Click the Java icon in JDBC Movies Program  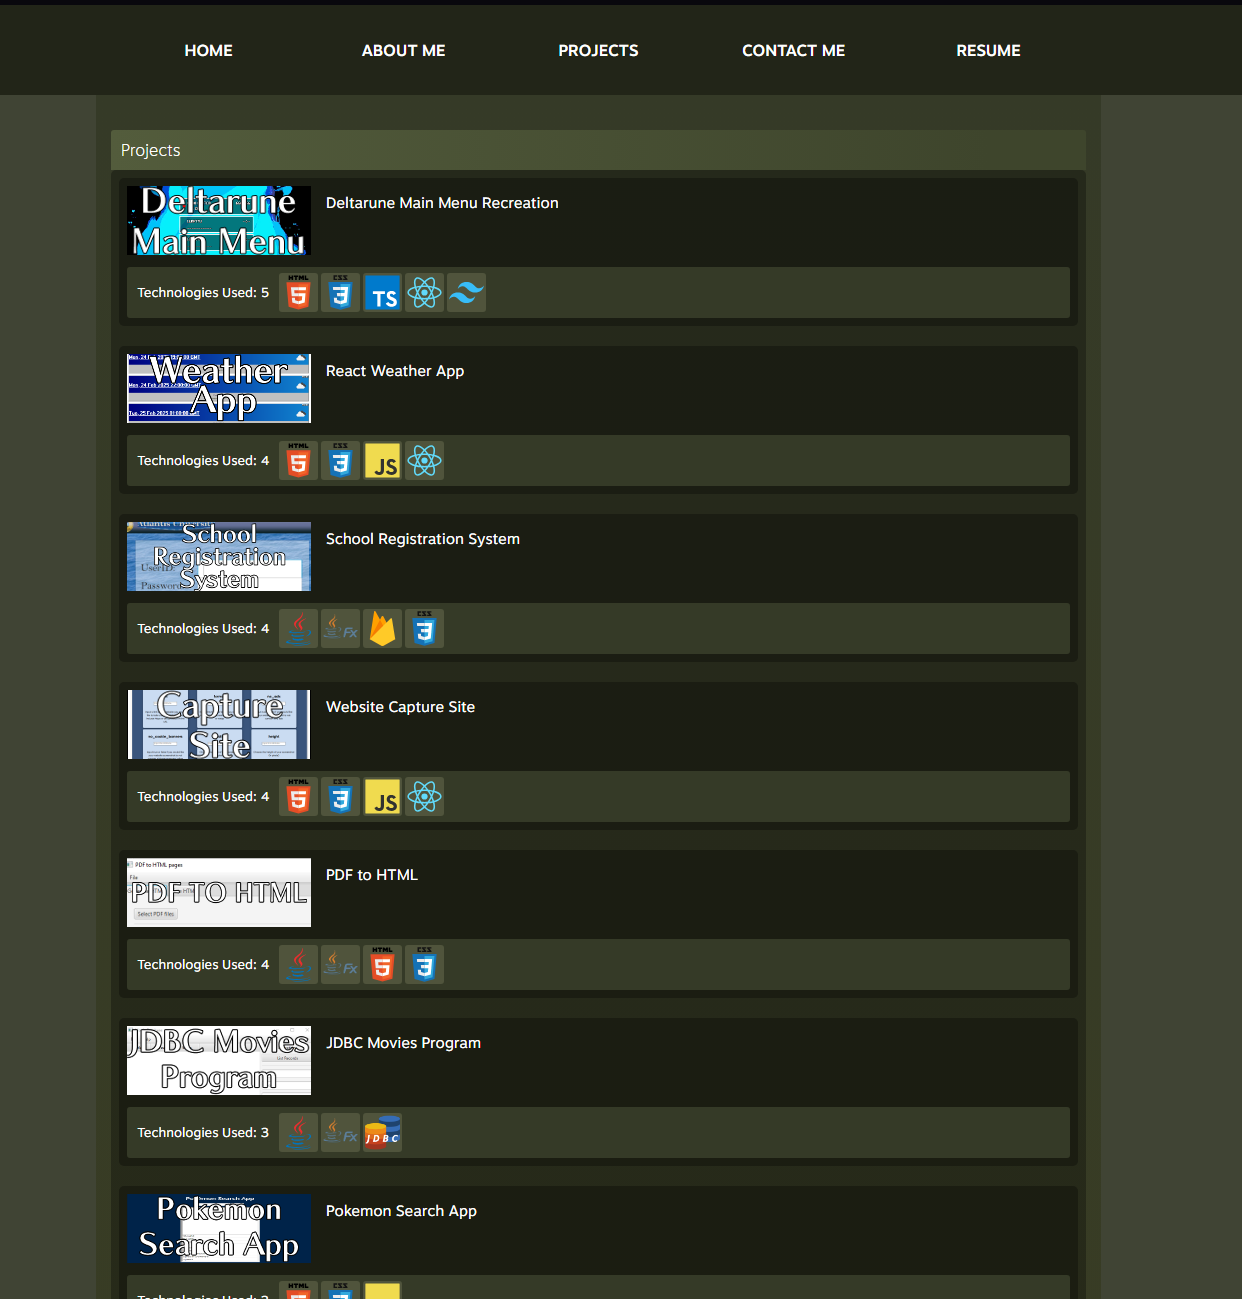[298, 1133]
